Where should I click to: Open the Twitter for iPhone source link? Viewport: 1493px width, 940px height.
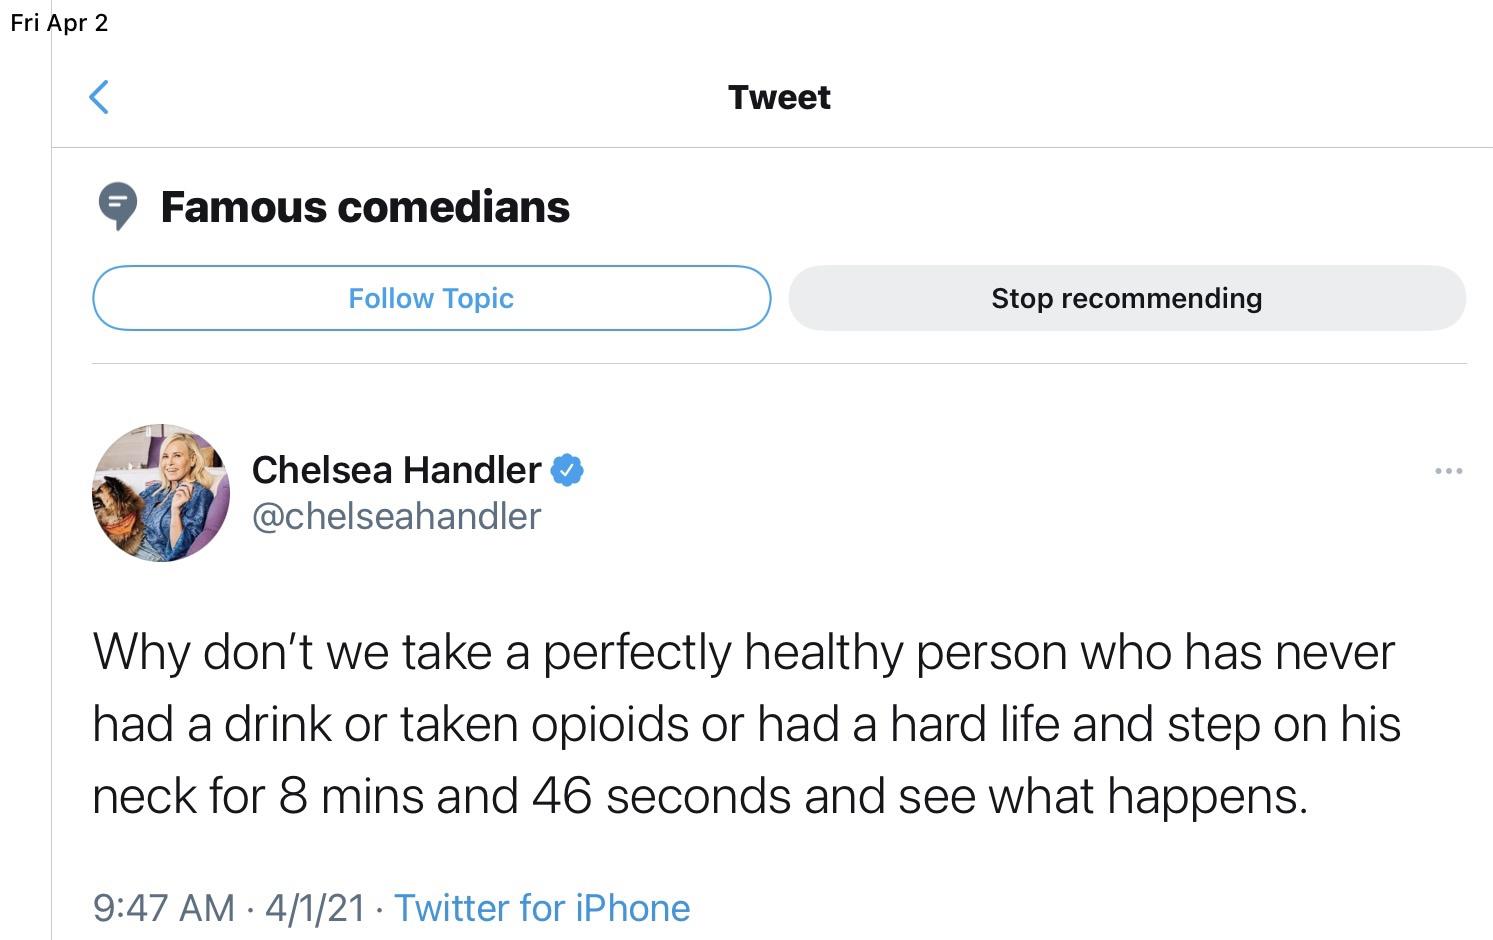pos(542,908)
